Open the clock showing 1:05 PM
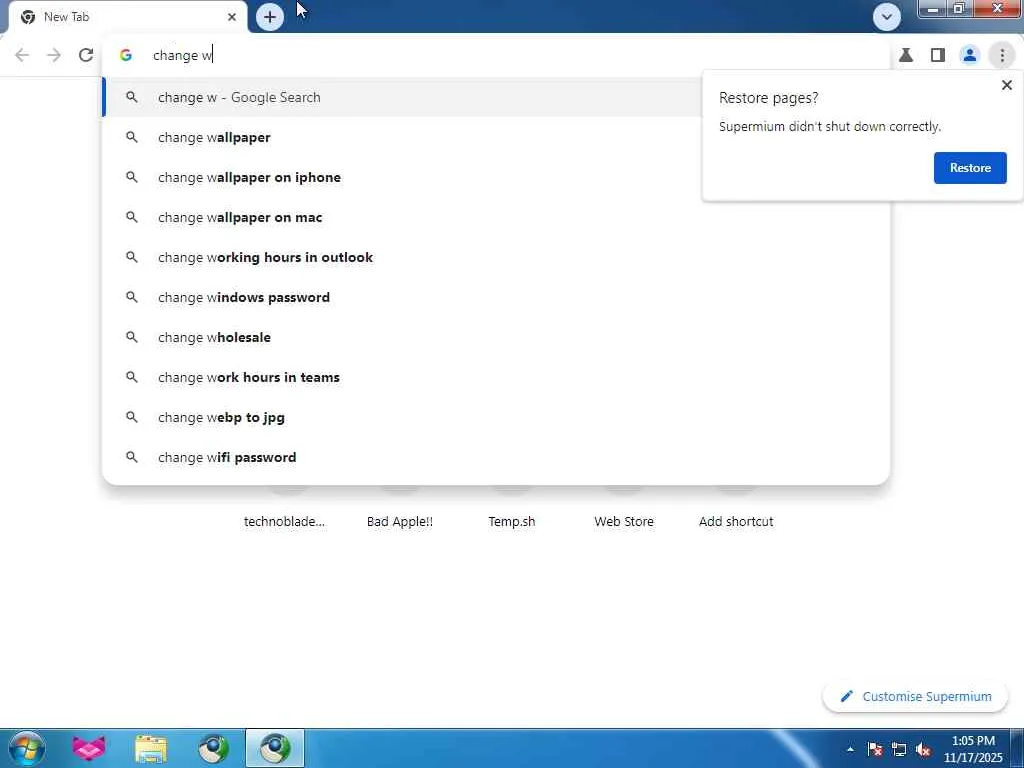 [x=972, y=749]
